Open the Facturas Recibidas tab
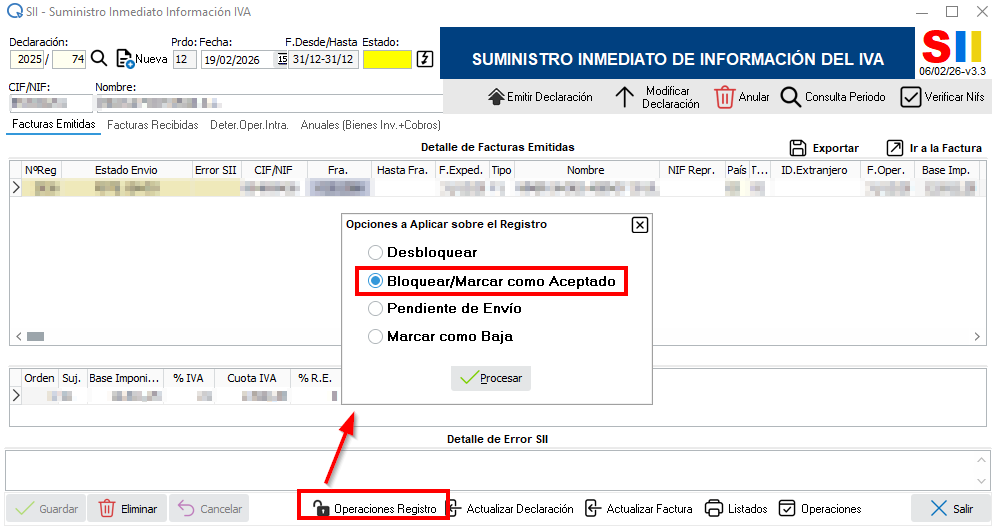Screen dimensions: 996x526 152,125
